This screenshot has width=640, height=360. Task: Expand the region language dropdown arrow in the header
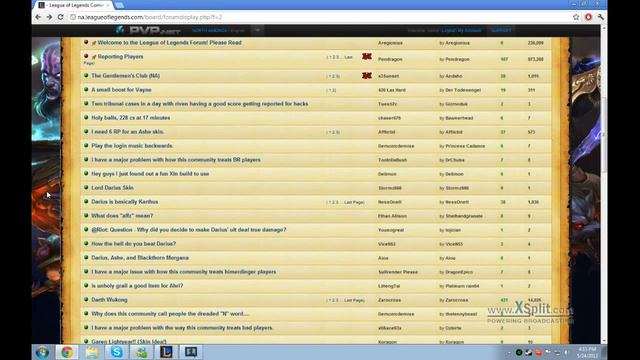pyautogui.click(x=258, y=30)
